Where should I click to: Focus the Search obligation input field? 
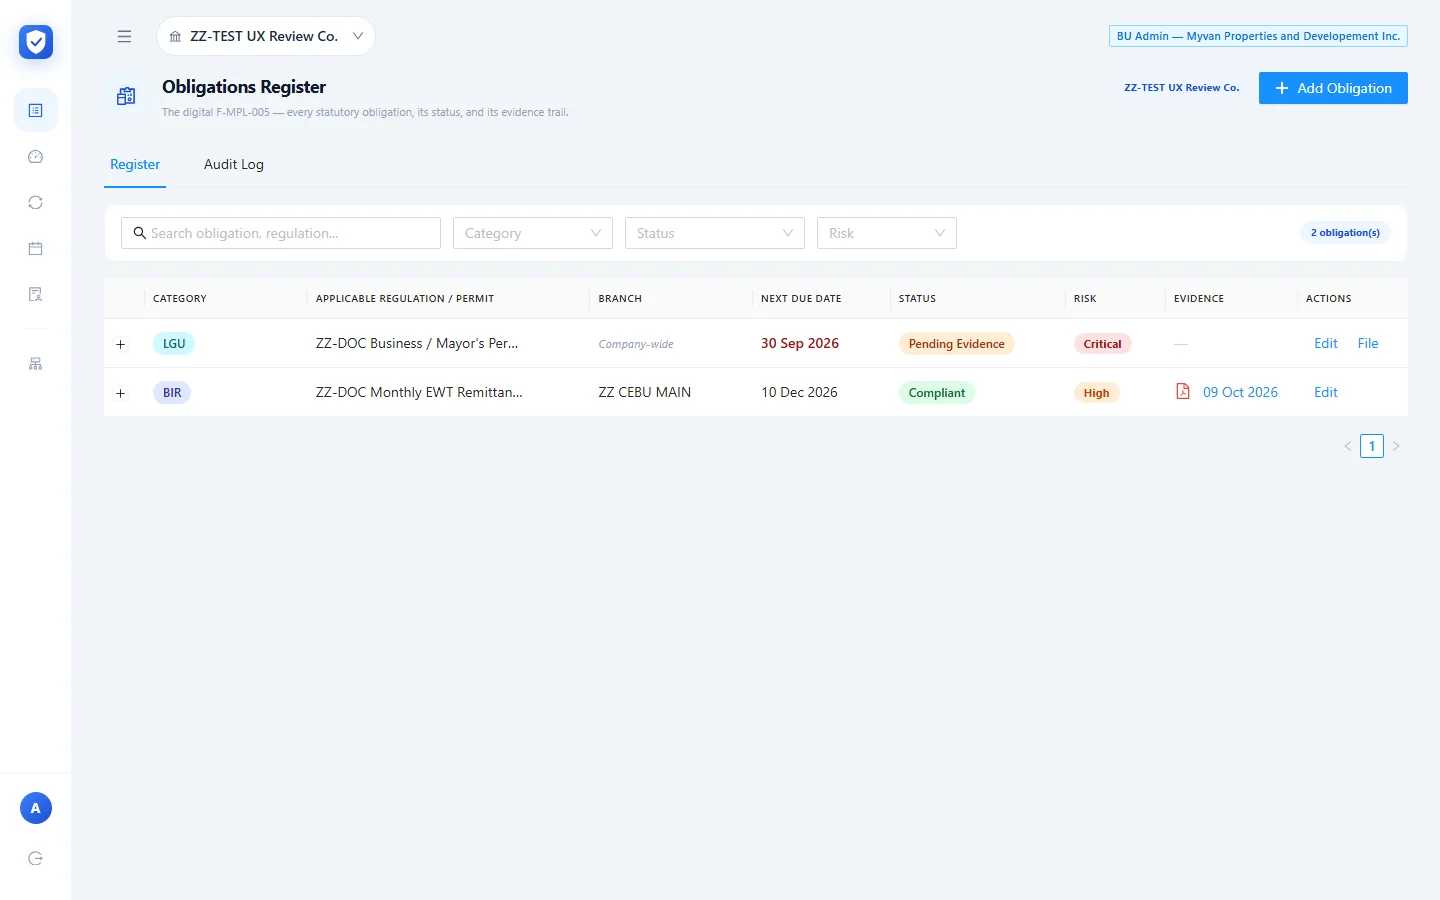[x=281, y=233]
